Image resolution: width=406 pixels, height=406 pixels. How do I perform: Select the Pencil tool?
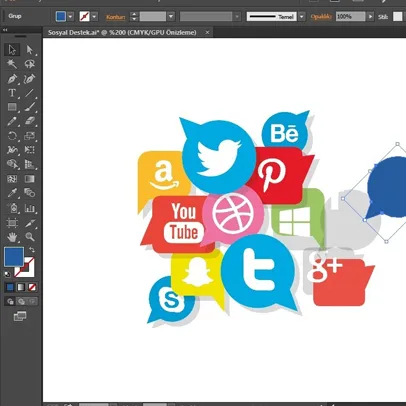click(12, 121)
